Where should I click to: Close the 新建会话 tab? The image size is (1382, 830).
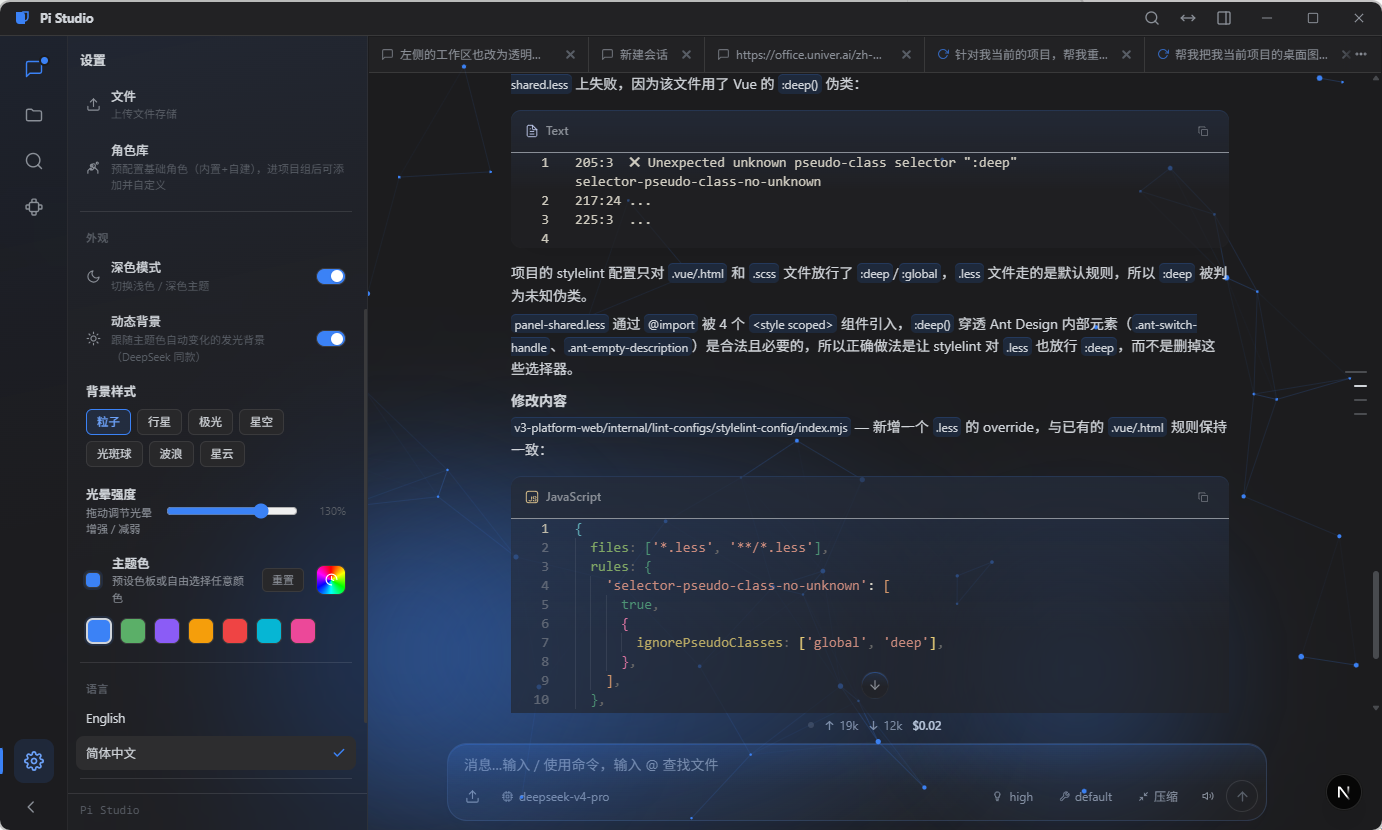[x=688, y=55]
